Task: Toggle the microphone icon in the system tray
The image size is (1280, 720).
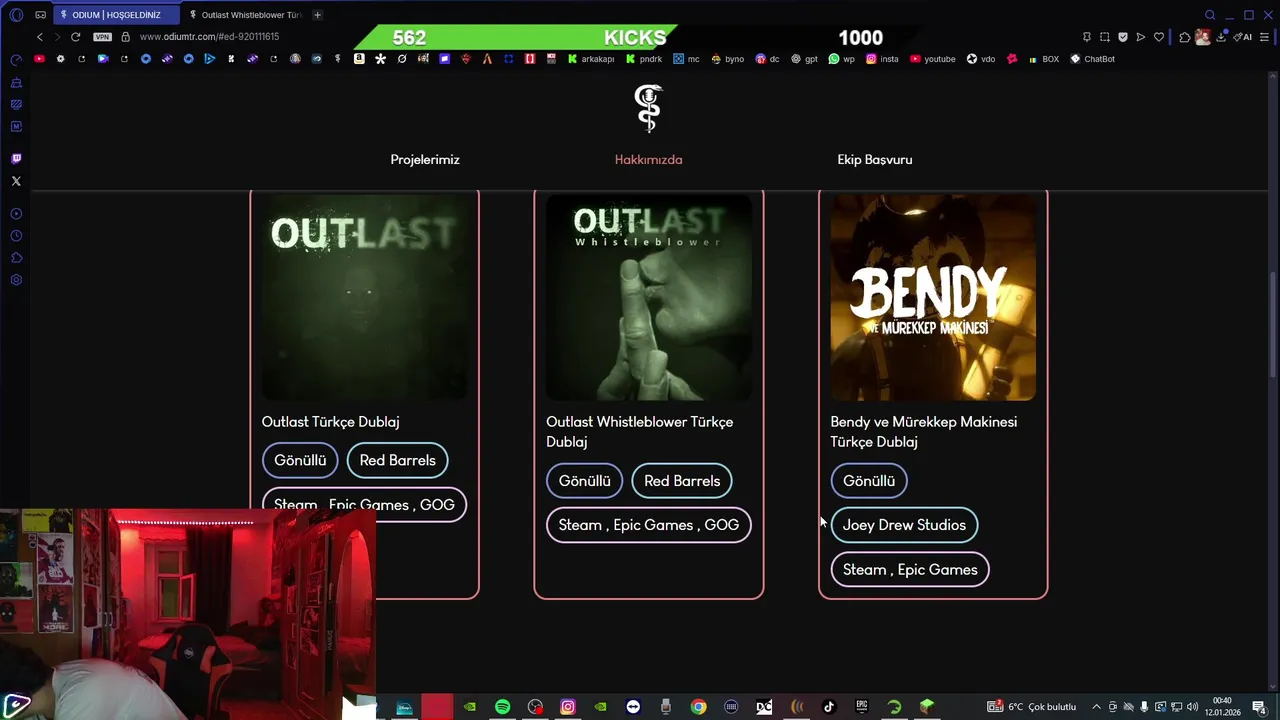Action: point(1144,707)
